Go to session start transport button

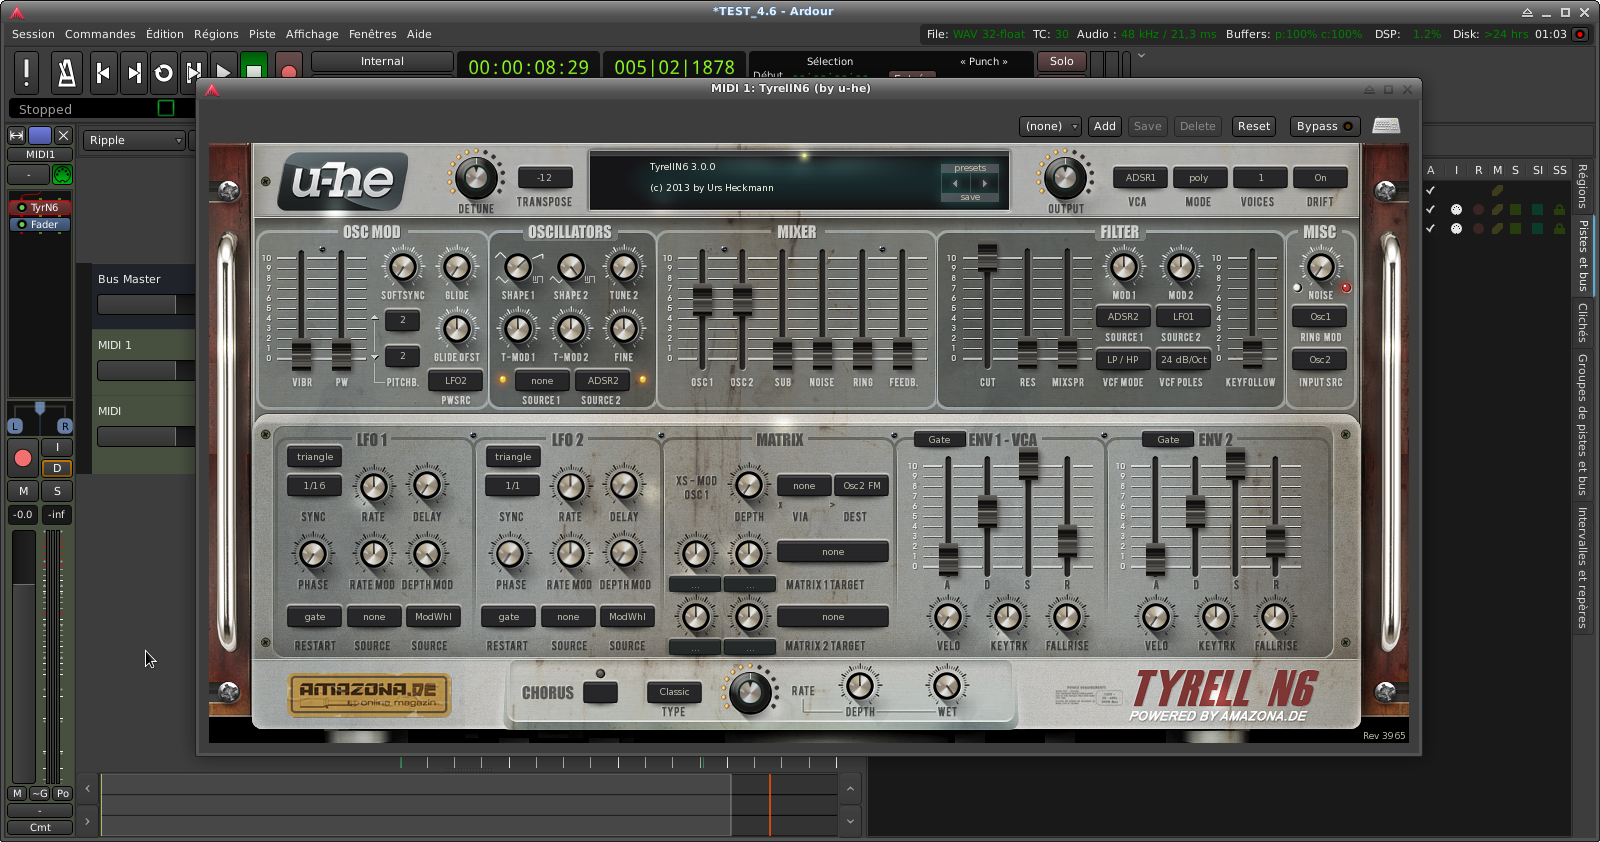102,72
